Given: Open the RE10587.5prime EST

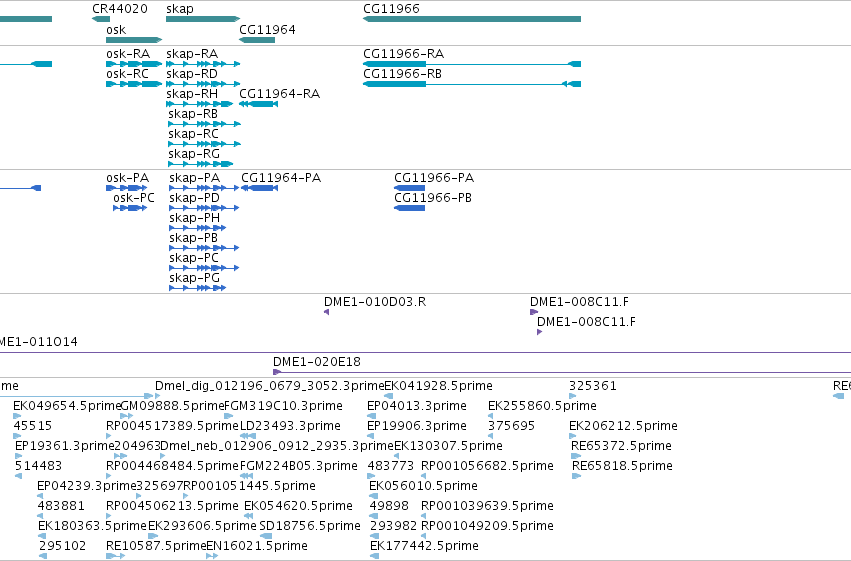Looking at the screenshot, I should tap(115, 556).
